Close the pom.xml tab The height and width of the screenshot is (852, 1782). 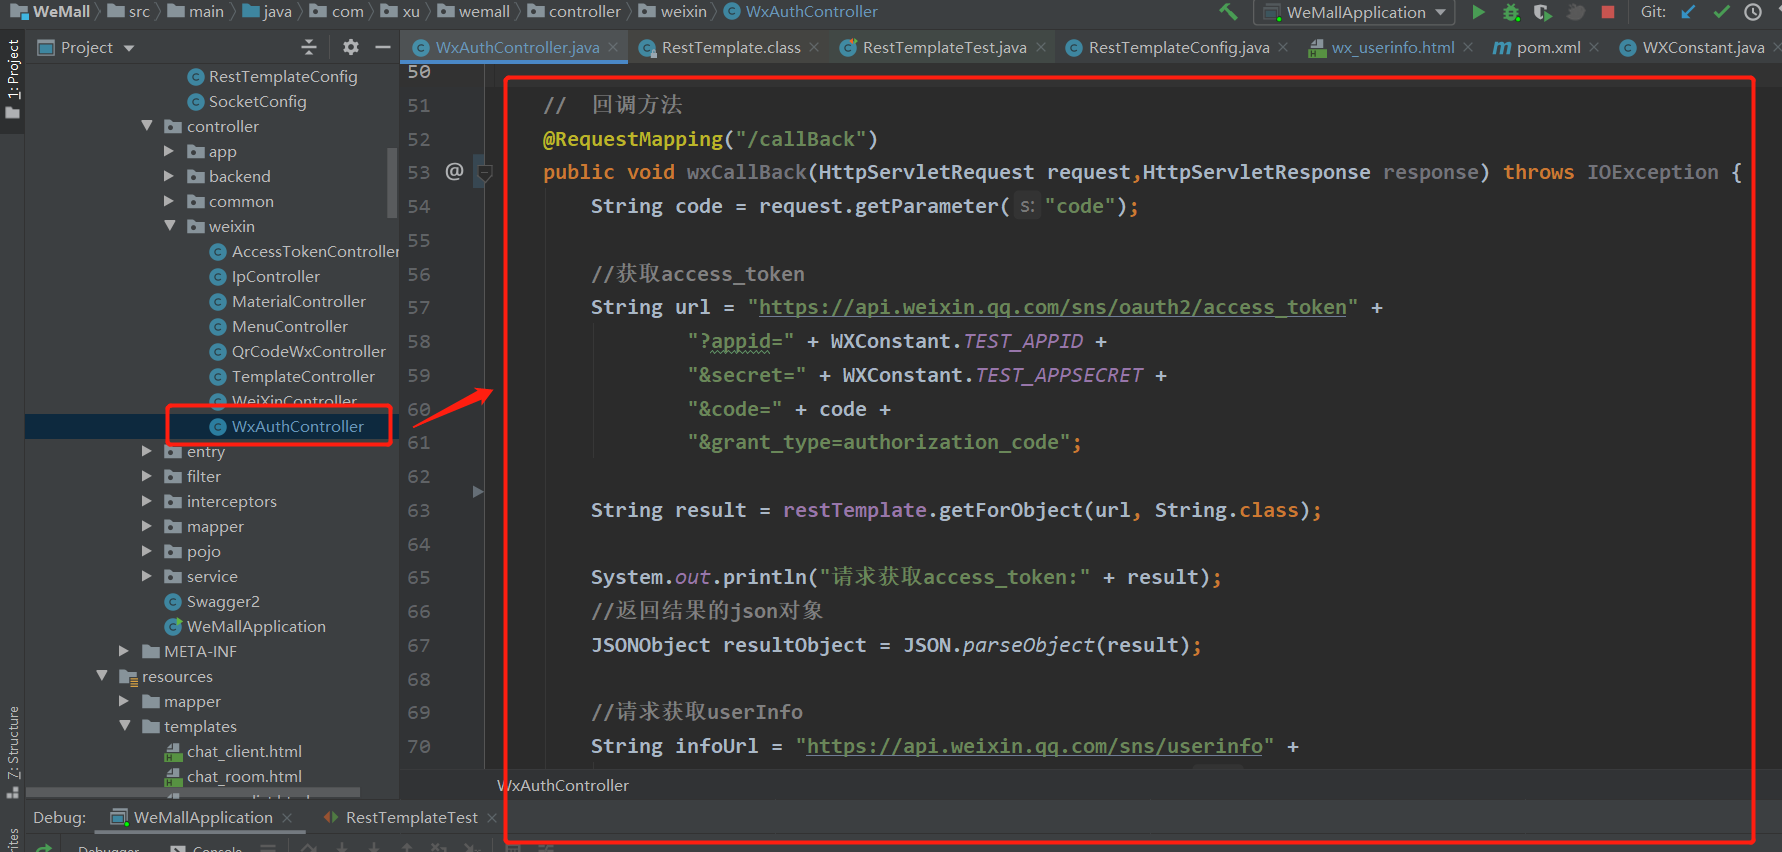point(1594,47)
